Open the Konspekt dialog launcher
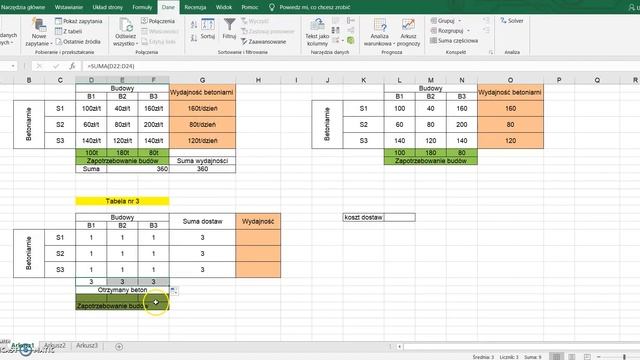This screenshot has height=360, width=640. pos(491,52)
